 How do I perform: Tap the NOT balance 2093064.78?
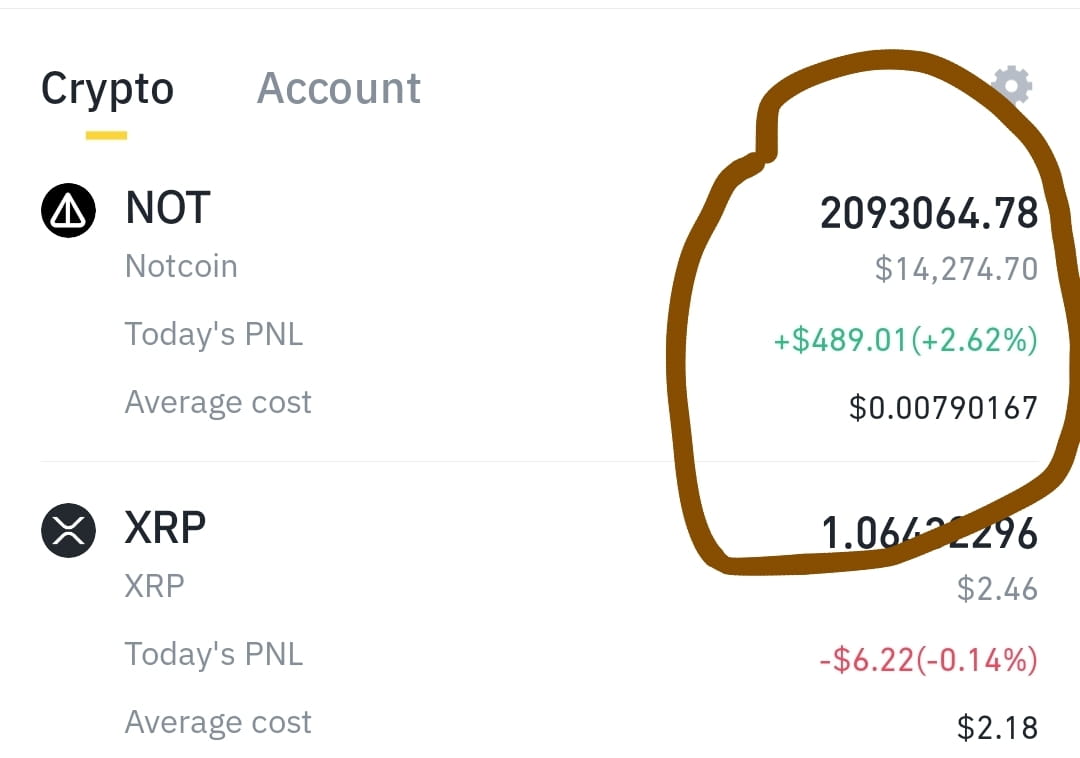point(929,213)
